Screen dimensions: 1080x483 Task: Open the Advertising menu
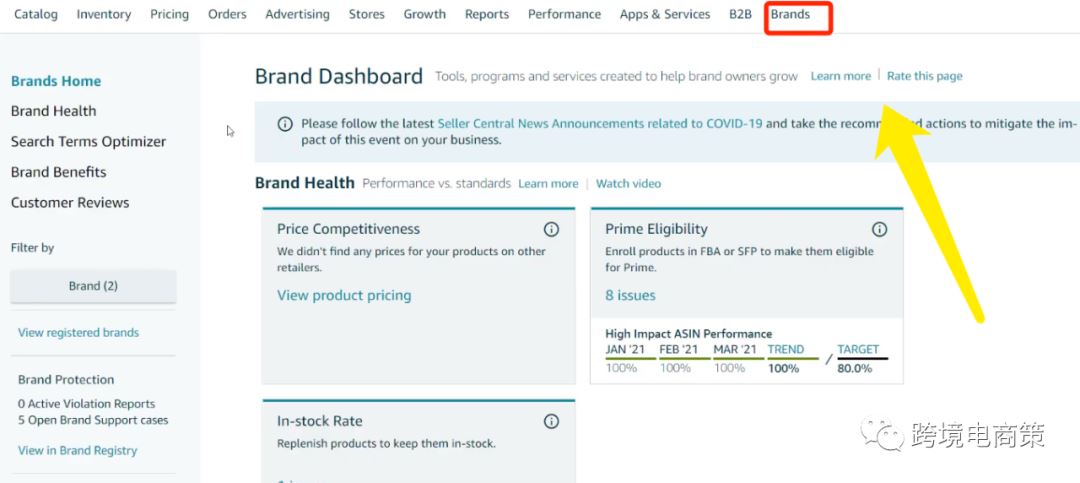pyautogui.click(x=297, y=14)
